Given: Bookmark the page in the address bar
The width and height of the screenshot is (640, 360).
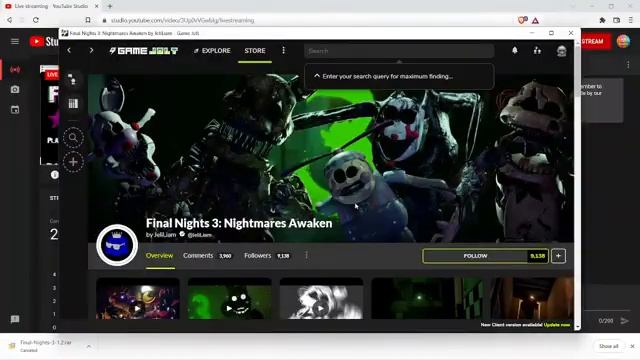Looking at the screenshot, I should click(x=88, y=20).
